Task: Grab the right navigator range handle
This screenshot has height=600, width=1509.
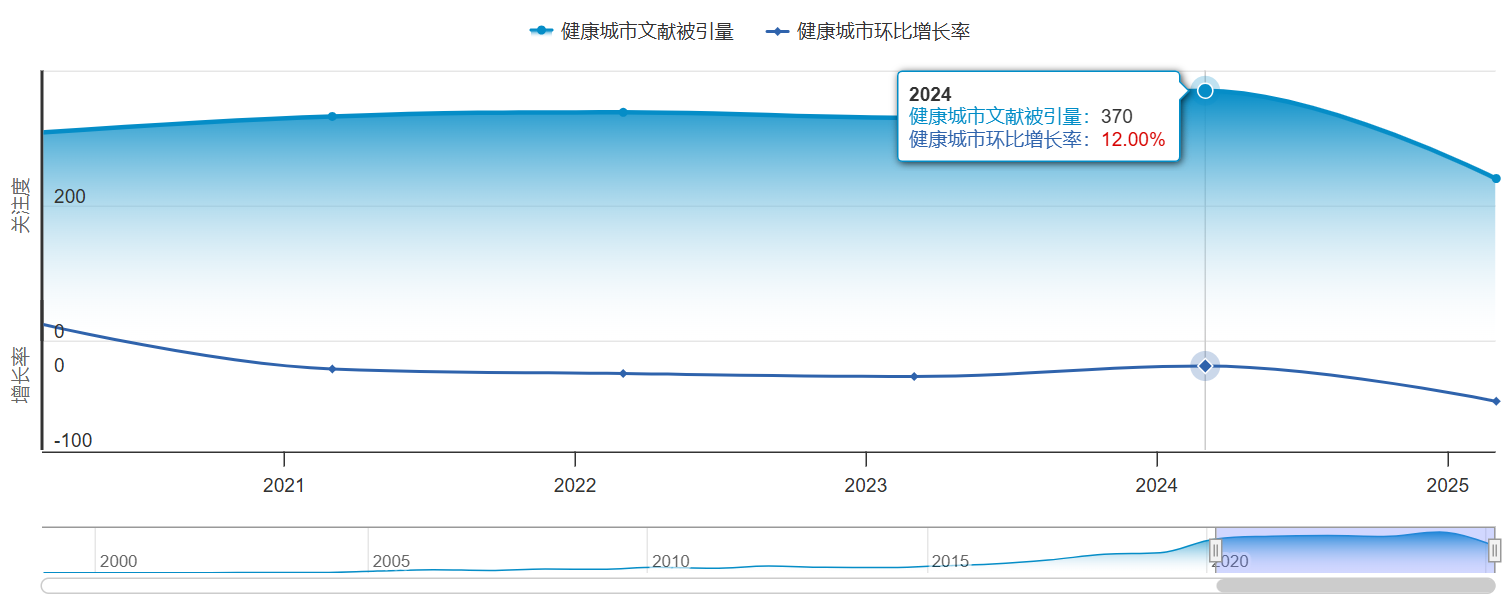Action: (x=1495, y=550)
